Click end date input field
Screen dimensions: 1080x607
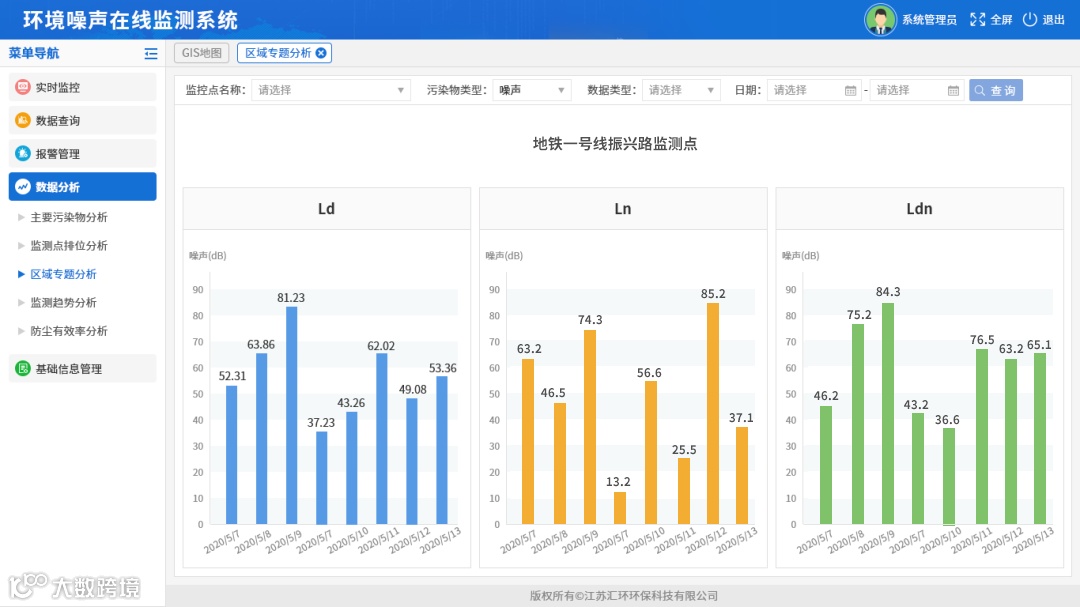pos(917,90)
